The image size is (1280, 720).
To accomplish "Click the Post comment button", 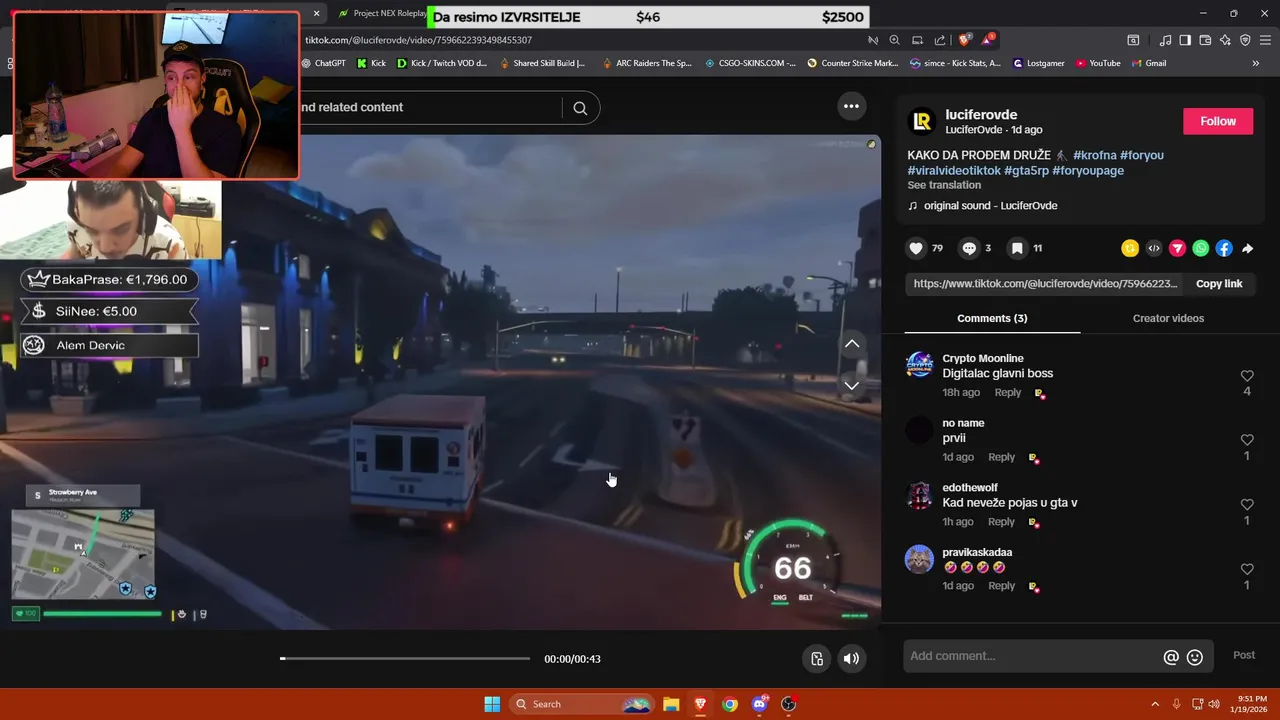I will click(x=1244, y=655).
